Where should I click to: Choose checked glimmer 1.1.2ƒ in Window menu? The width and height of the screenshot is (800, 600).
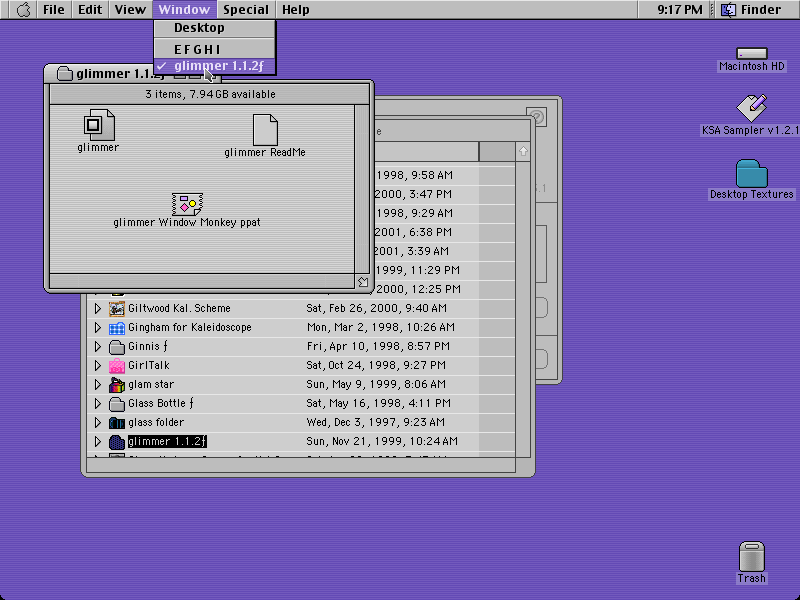point(215,66)
